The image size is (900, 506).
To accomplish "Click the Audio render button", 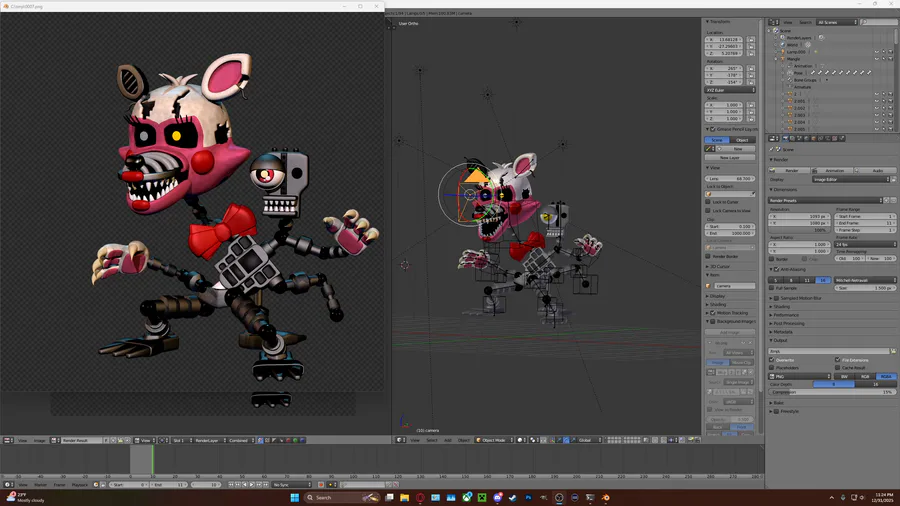I will (x=875, y=170).
